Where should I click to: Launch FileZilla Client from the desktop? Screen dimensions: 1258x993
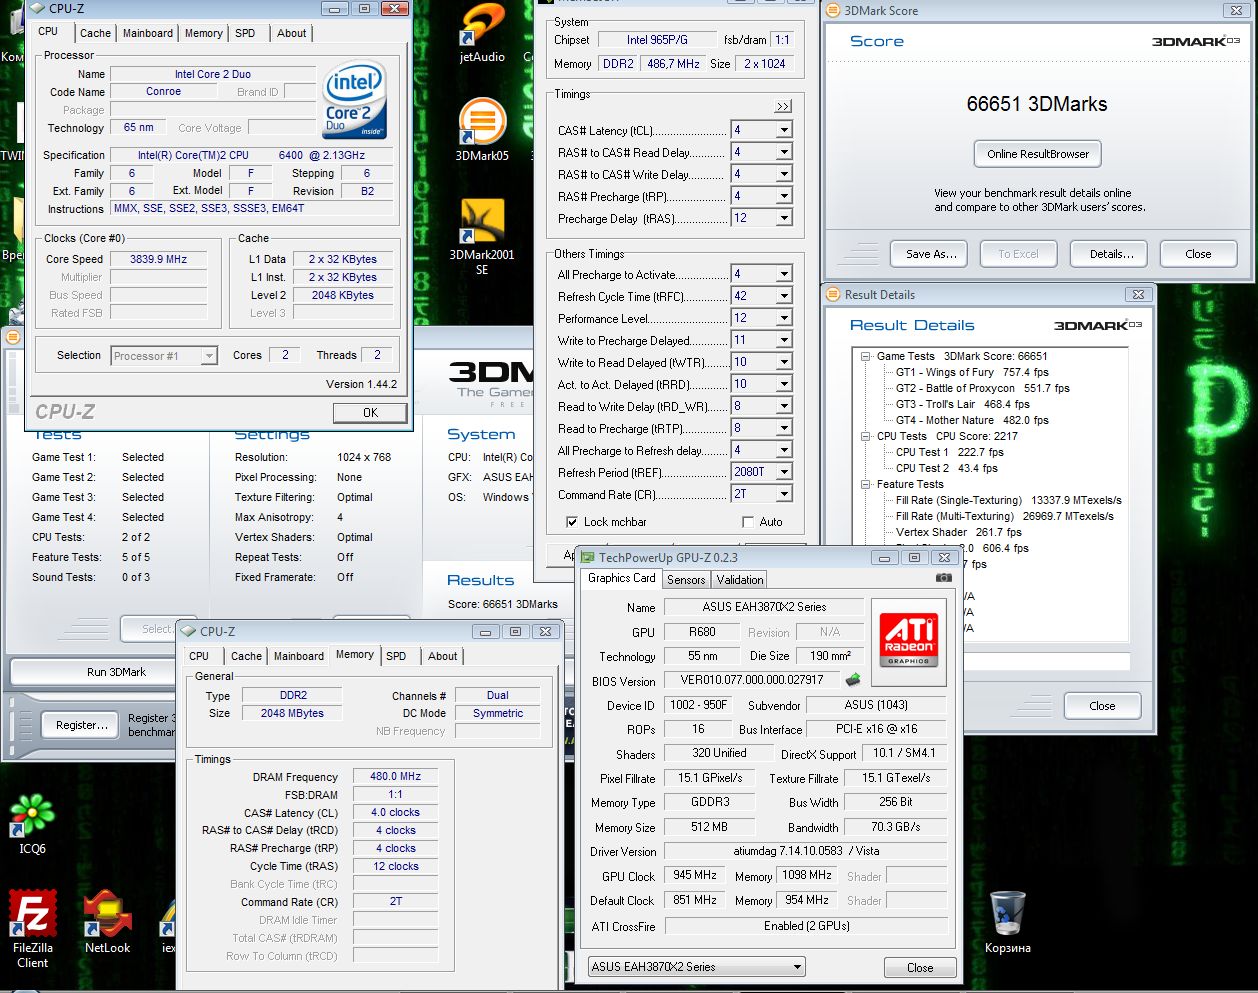pos(32,929)
